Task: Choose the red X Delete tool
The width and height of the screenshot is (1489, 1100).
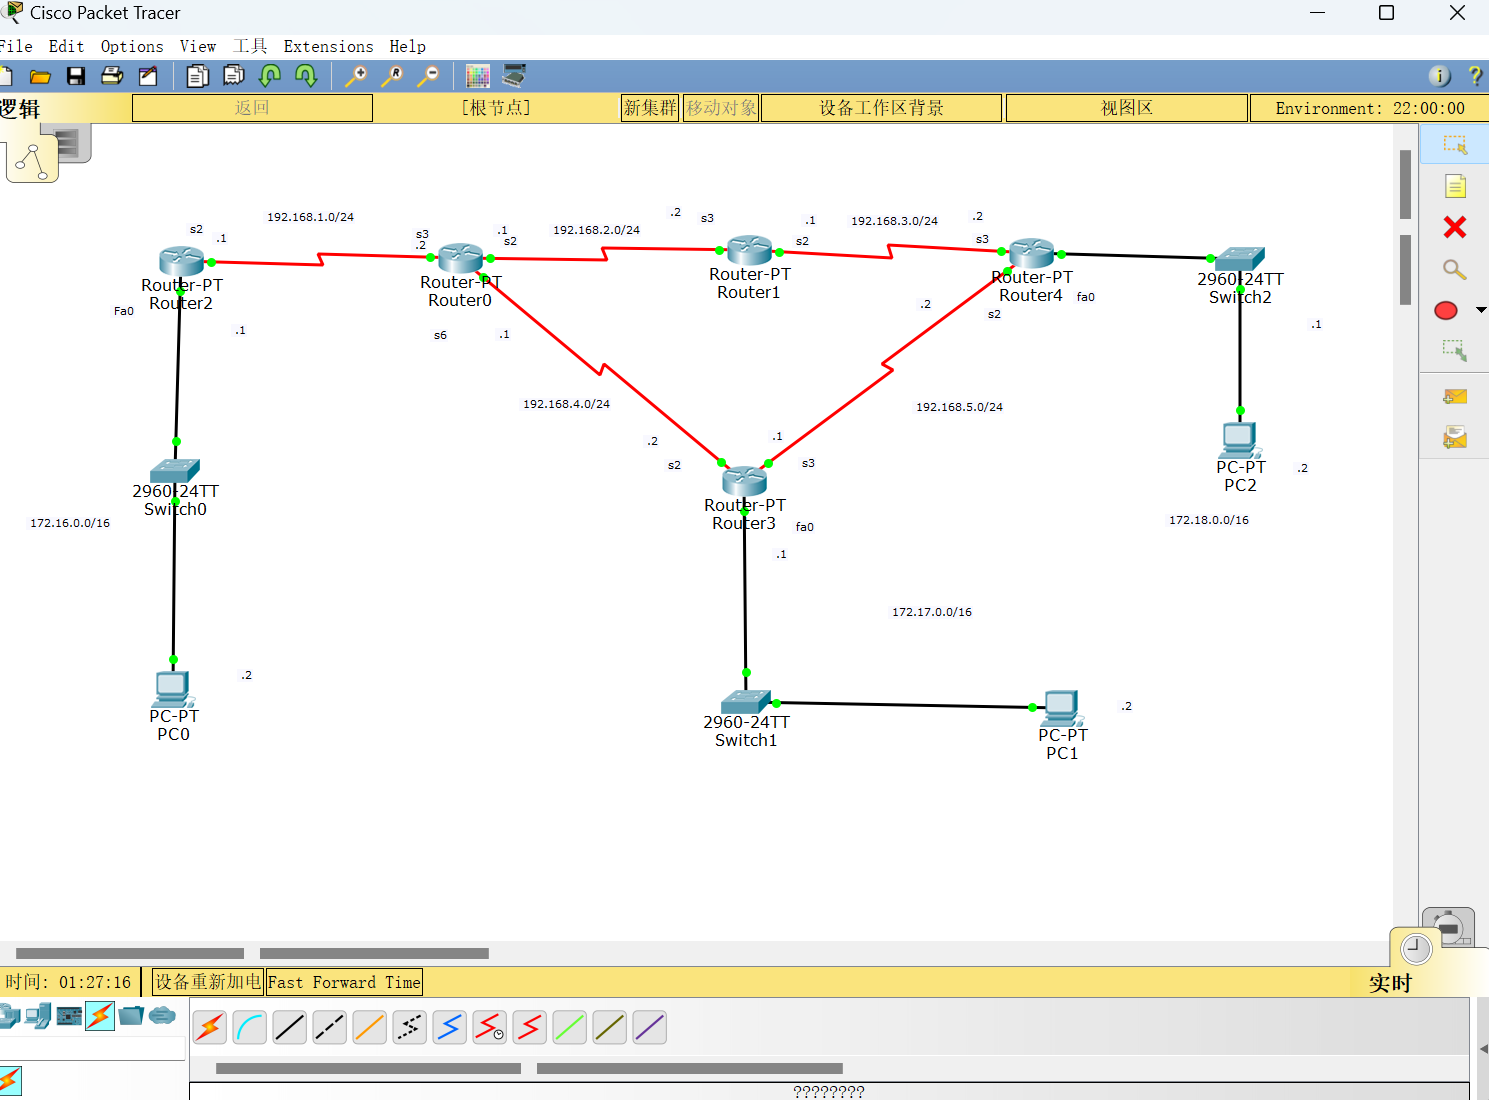Action: pos(1455,227)
